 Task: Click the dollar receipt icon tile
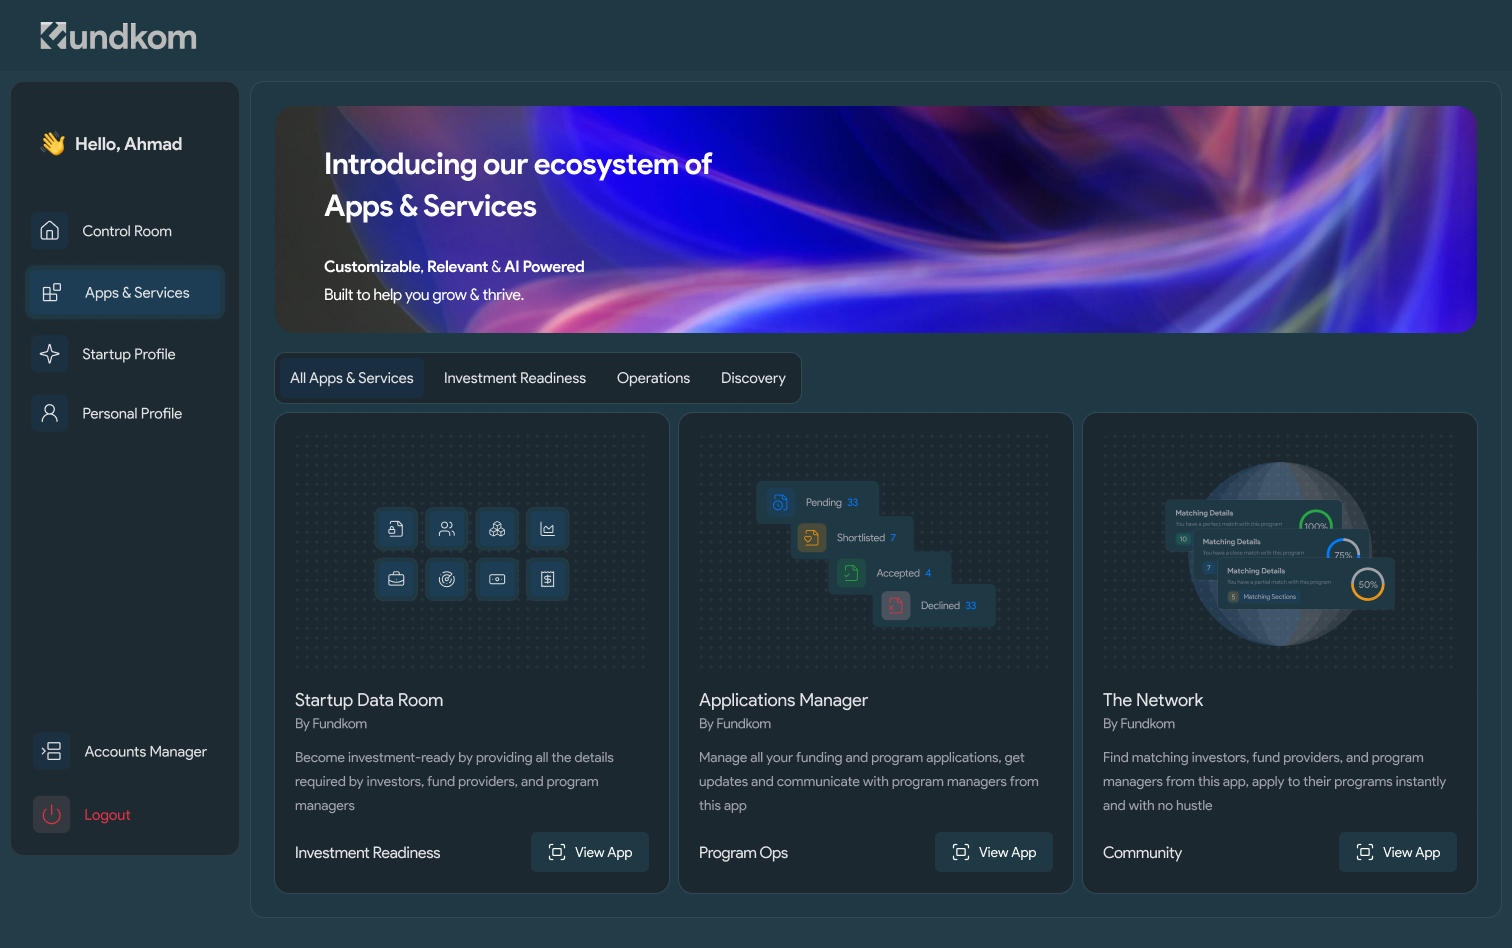click(x=547, y=579)
